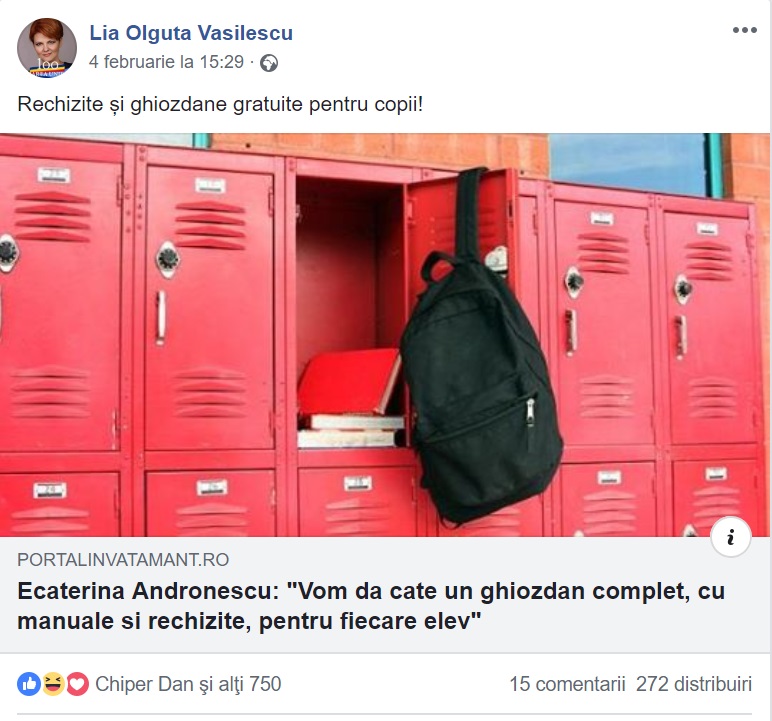Click the second line of the article title

[249, 622]
